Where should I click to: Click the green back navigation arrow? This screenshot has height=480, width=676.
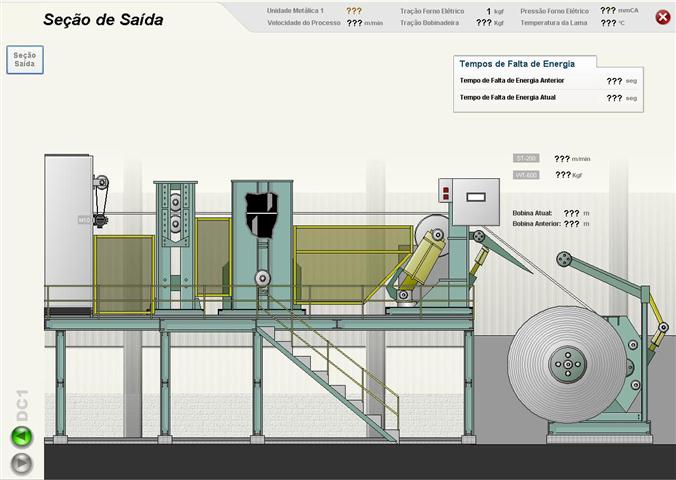click(22, 437)
